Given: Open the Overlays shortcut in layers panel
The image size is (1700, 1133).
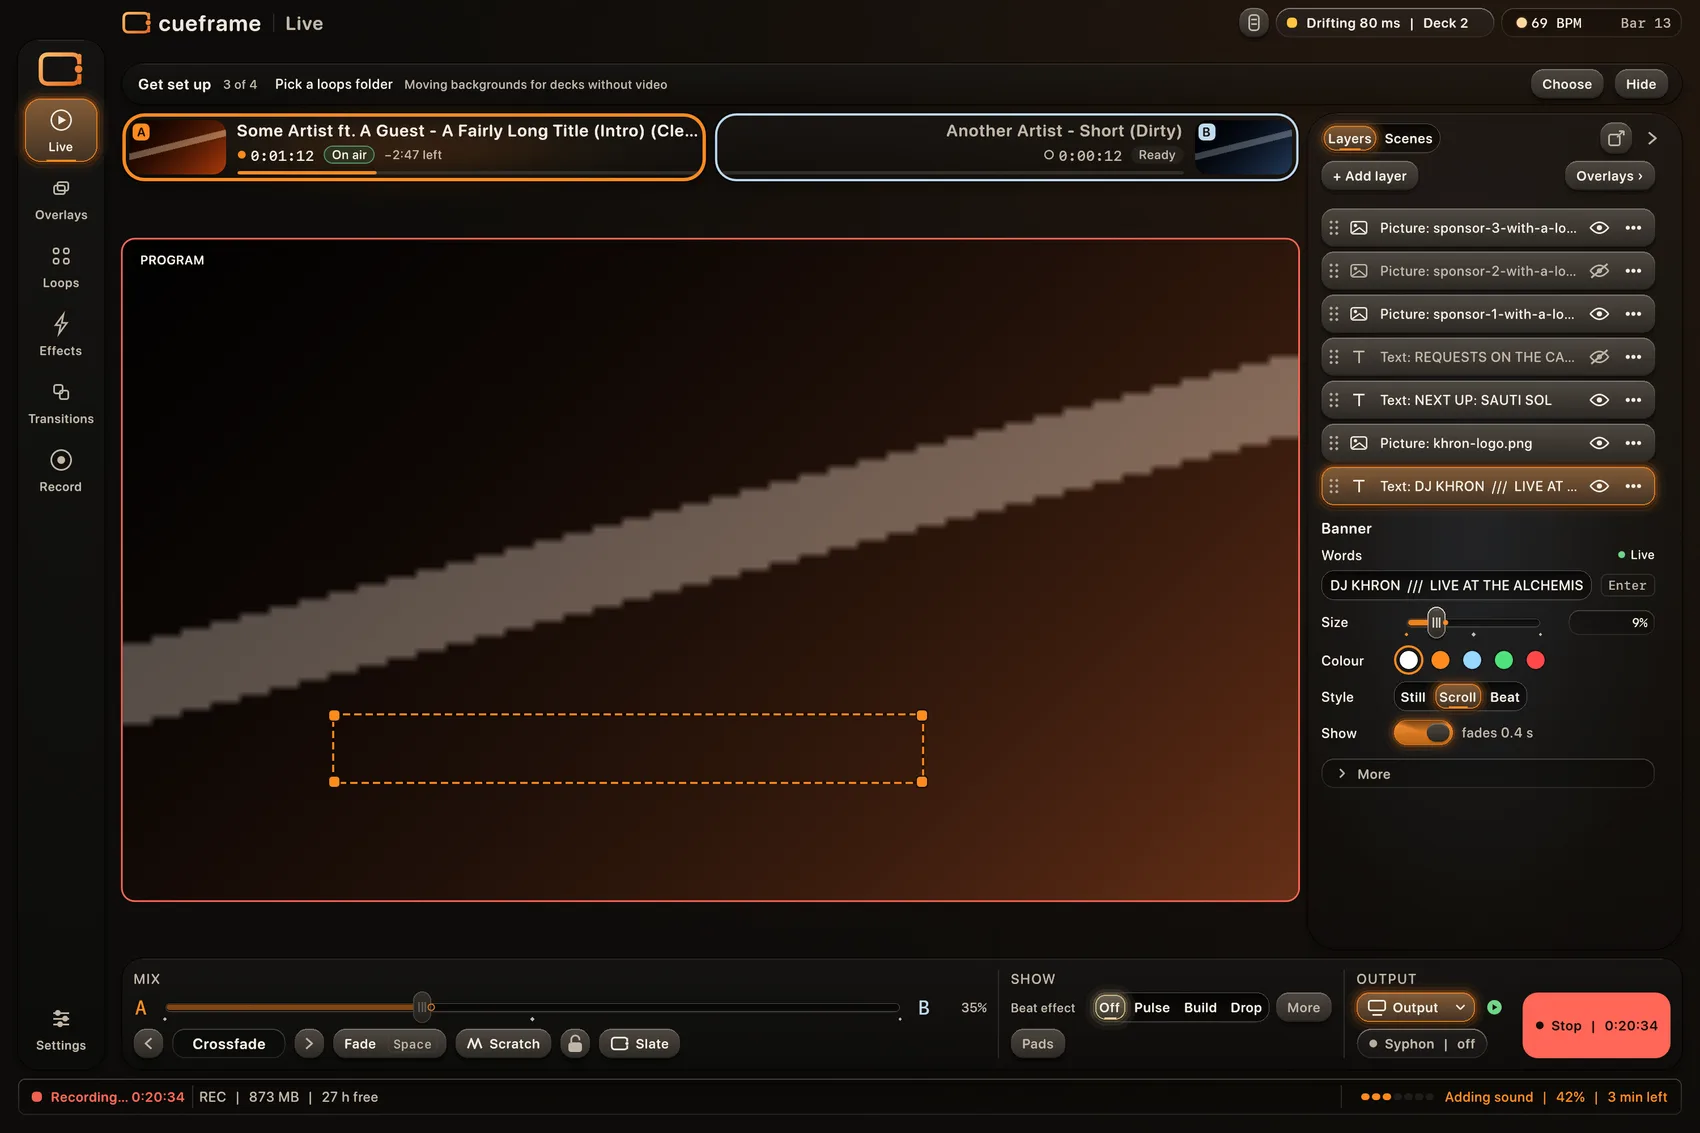Looking at the screenshot, I should (1609, 176).
